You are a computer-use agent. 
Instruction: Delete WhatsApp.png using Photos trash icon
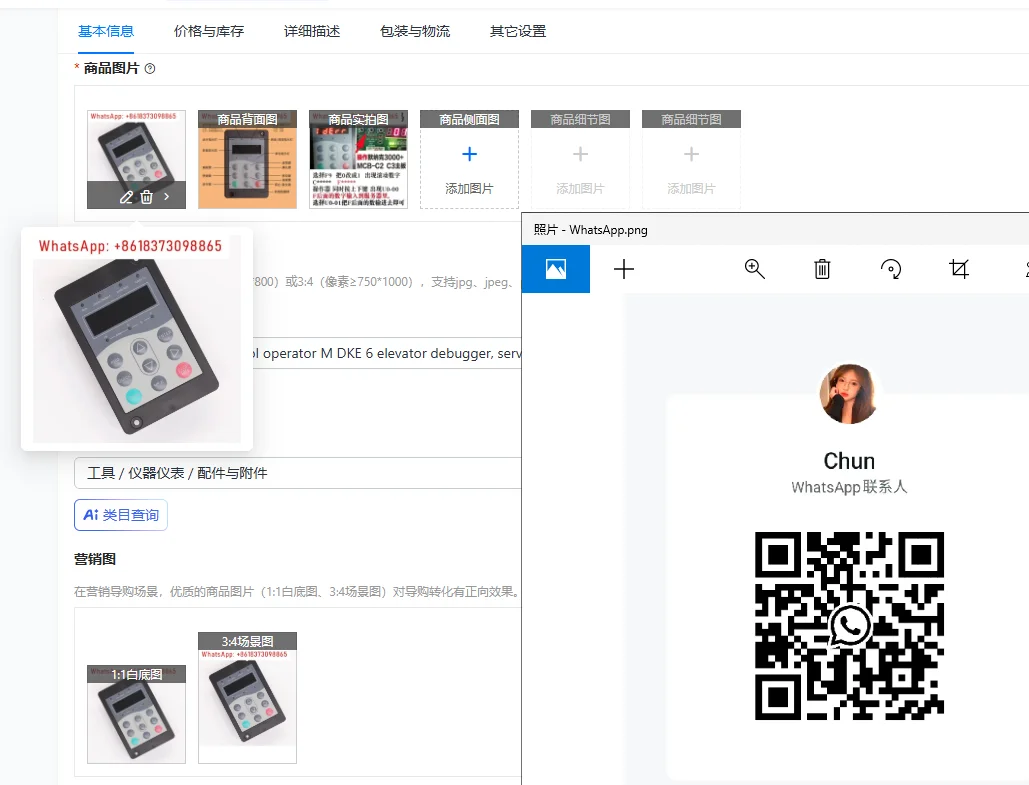point(822,269)
